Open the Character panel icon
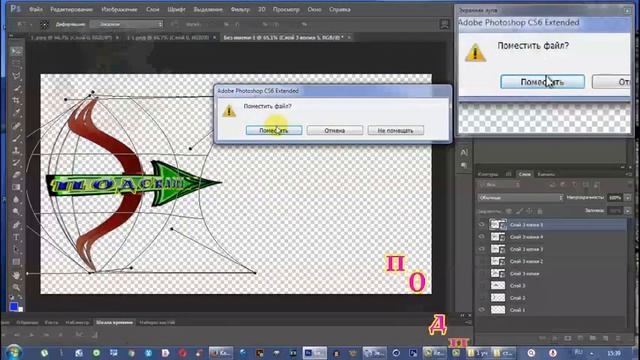The width and height of the screenshot is (640, 360). coord(464,153)
